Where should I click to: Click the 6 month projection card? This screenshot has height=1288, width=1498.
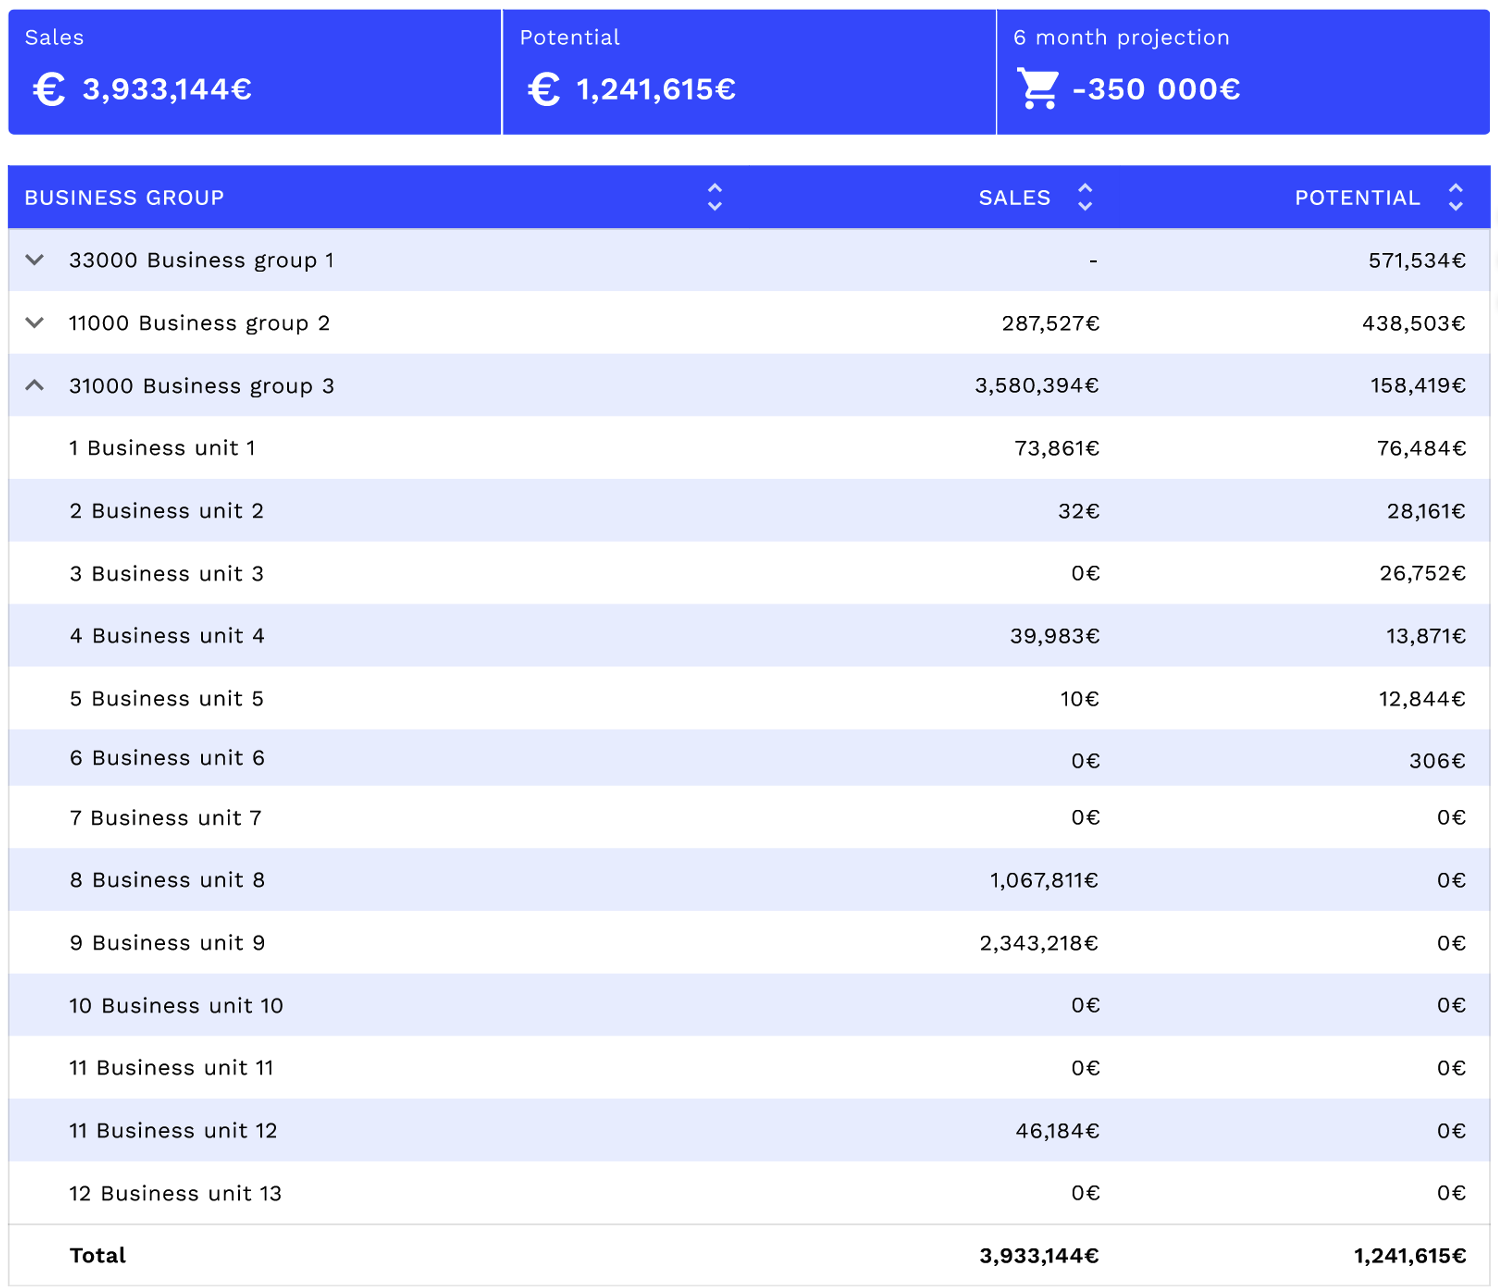tap(1243, 72)
